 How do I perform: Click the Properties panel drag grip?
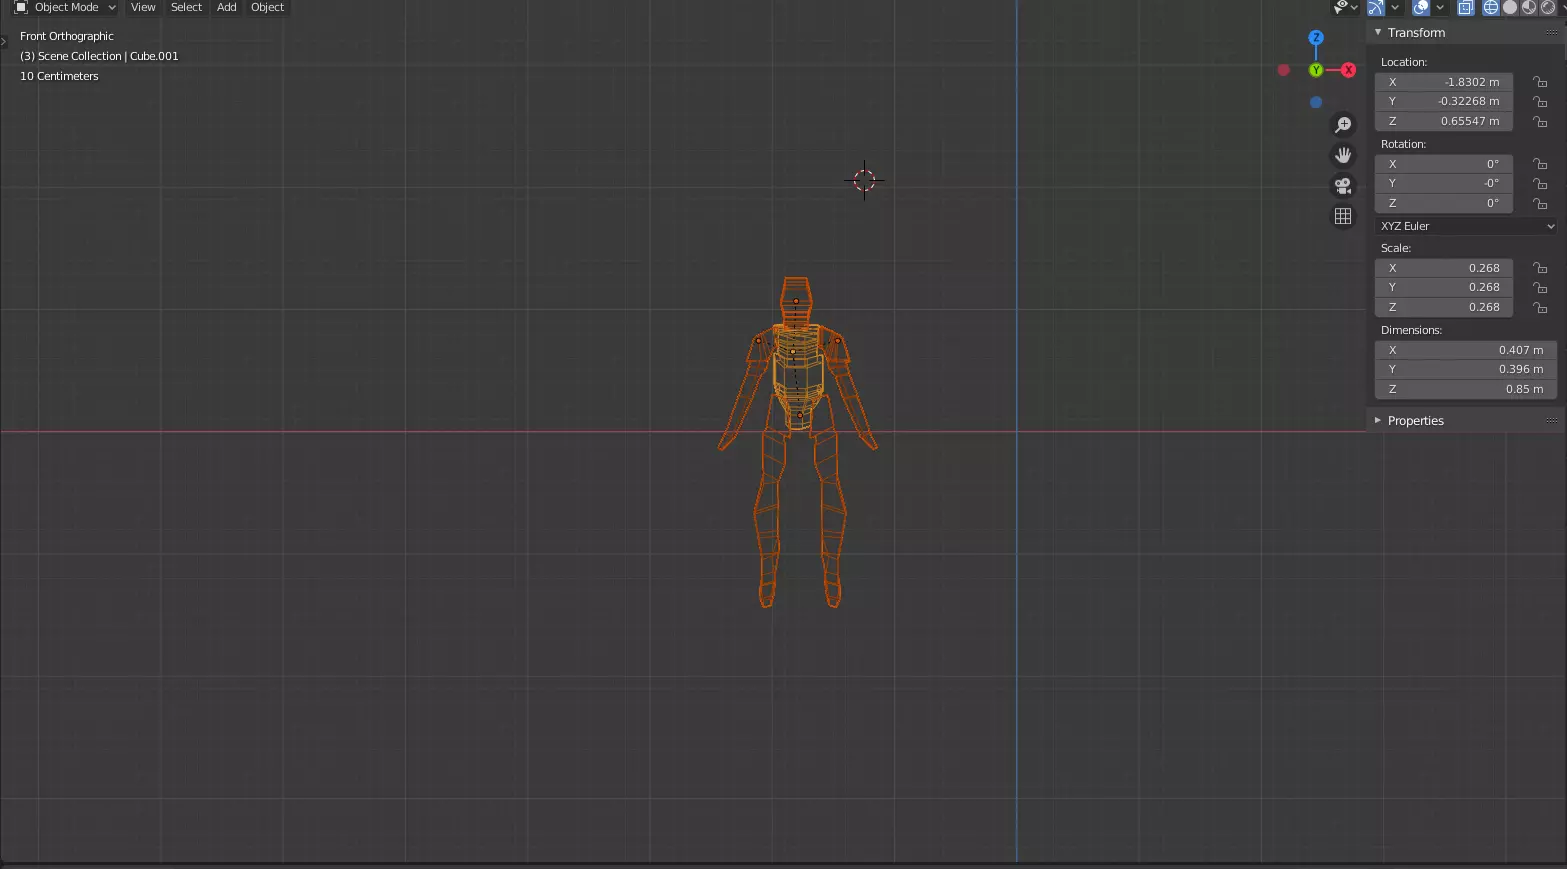(1551, 420)
